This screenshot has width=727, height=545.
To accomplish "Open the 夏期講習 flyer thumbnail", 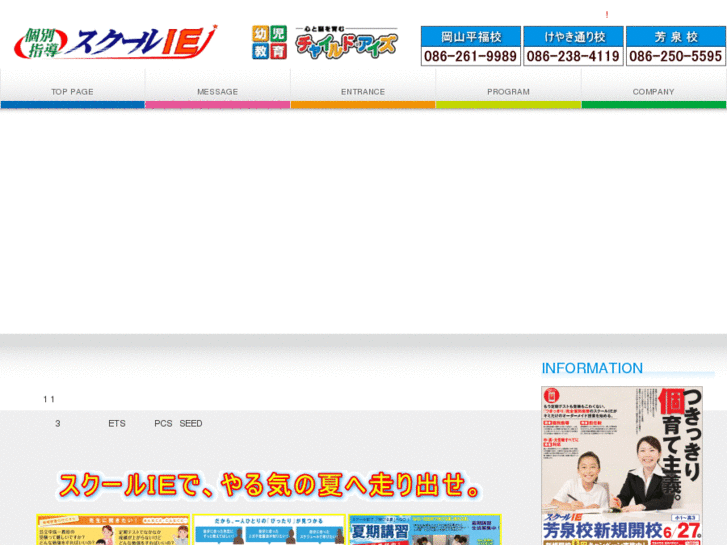I will (425, 529).
